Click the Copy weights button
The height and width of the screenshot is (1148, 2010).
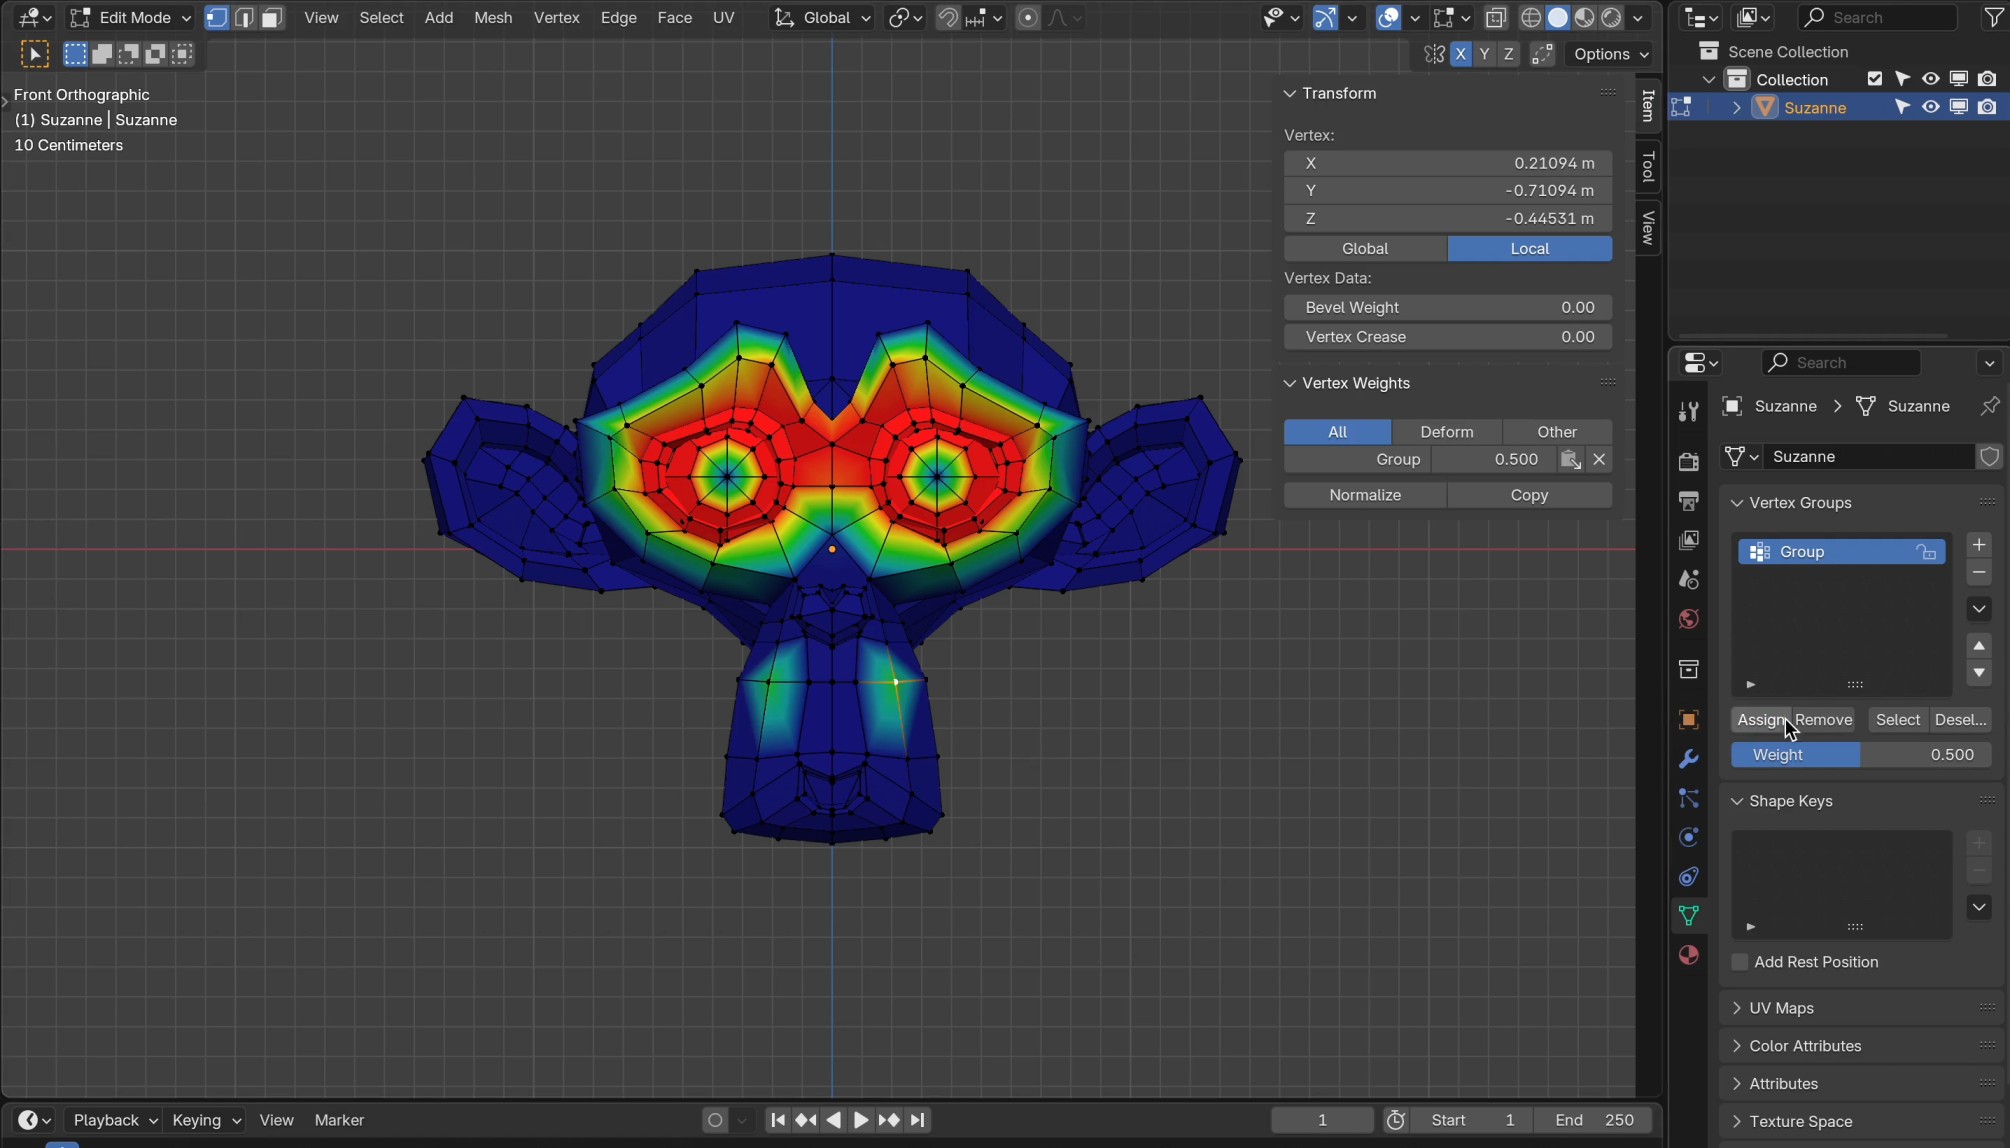1530,495
